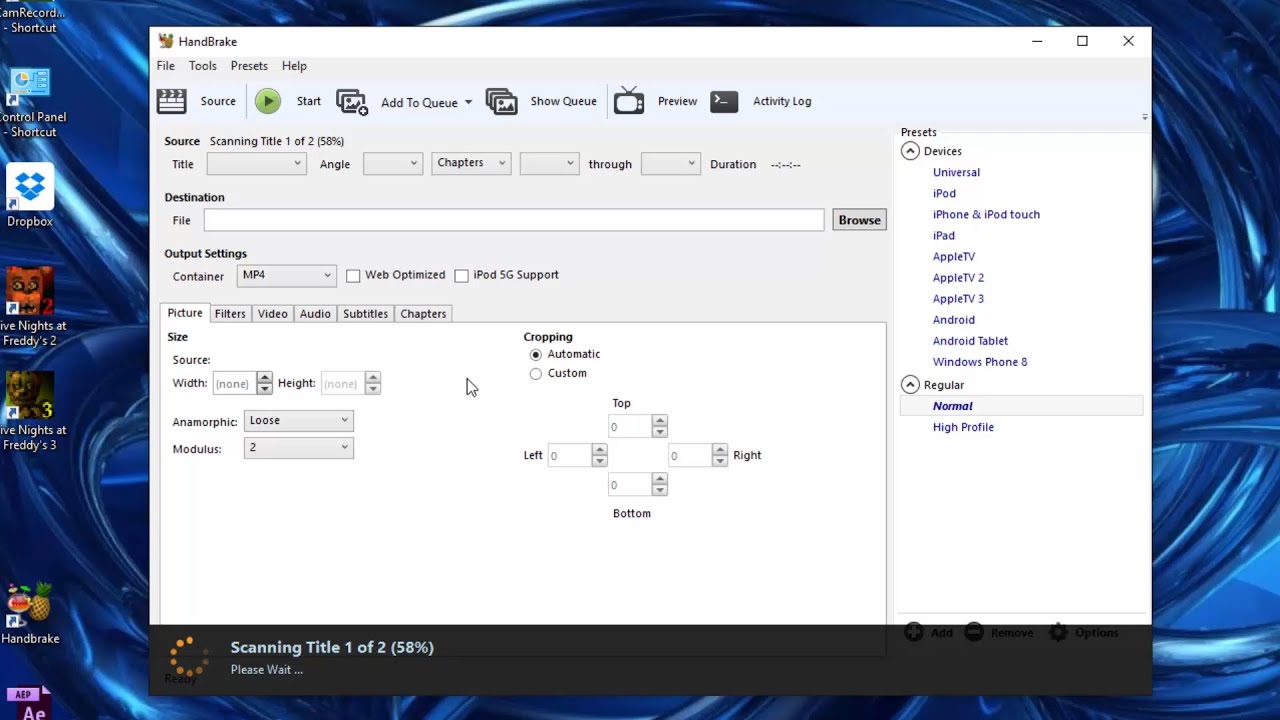Switch to the Video tab
The image size is (1280, 720).
(273, 314)
